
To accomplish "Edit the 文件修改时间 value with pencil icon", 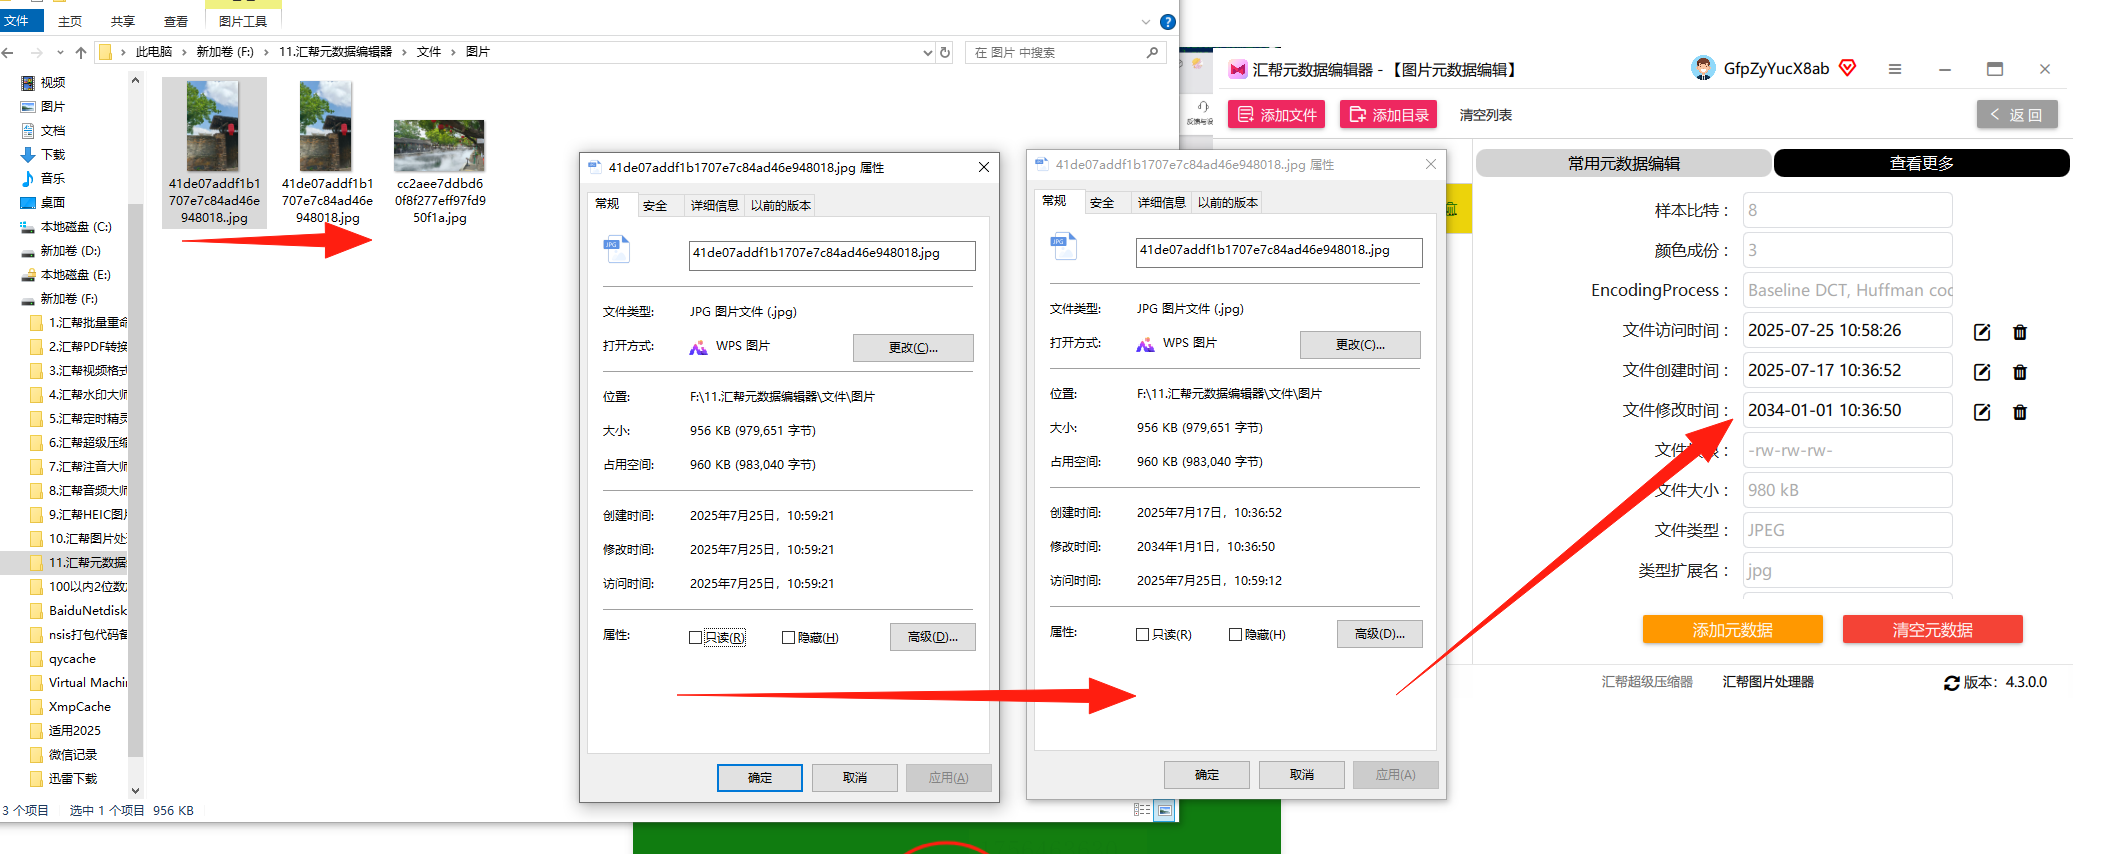I will pos(1982,412).
